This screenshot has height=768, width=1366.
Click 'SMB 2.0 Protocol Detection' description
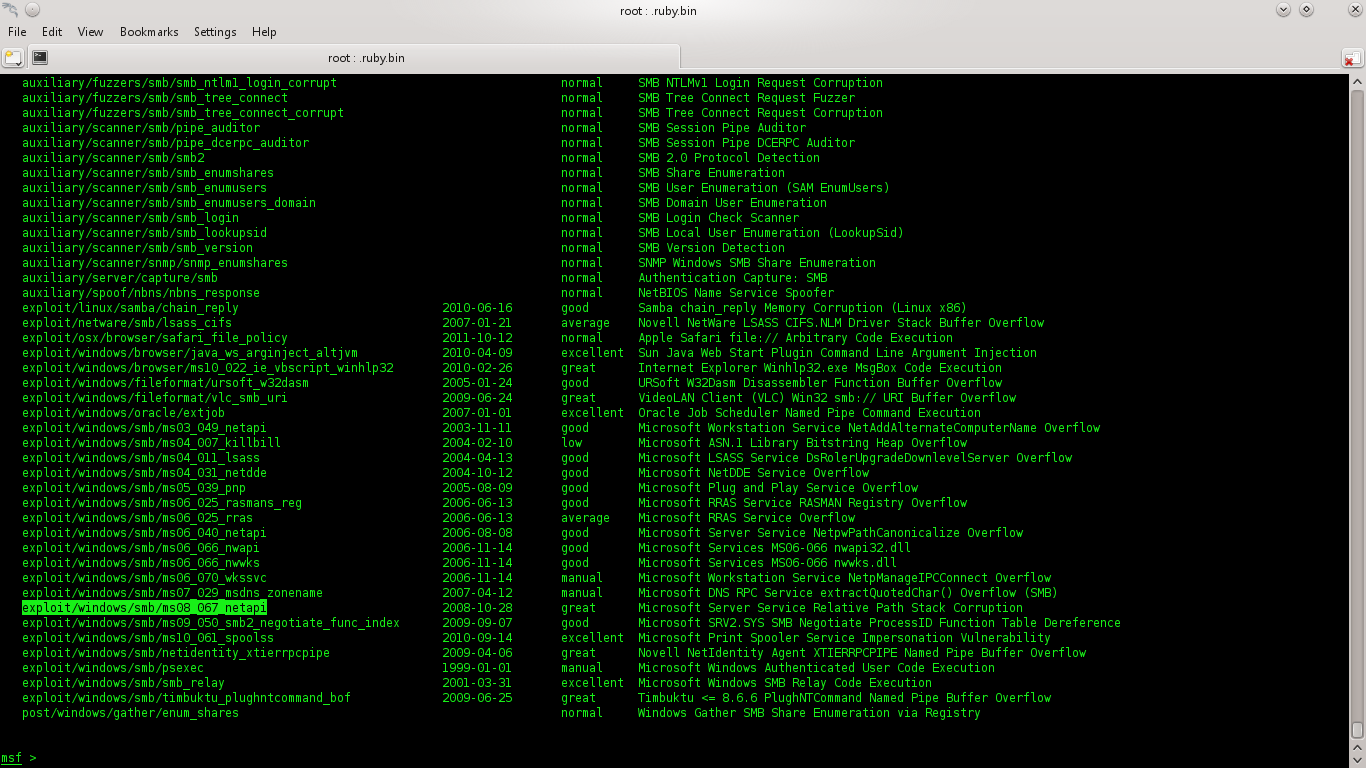click(x=729, y=158)
